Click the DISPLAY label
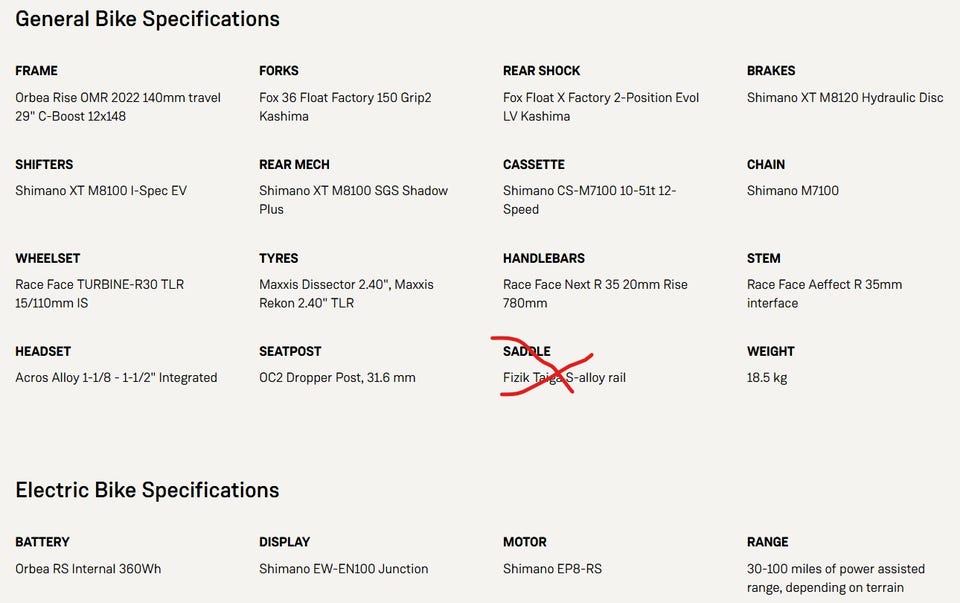Image resolution: width=960 pixels, height=603 pixels. 285,542
